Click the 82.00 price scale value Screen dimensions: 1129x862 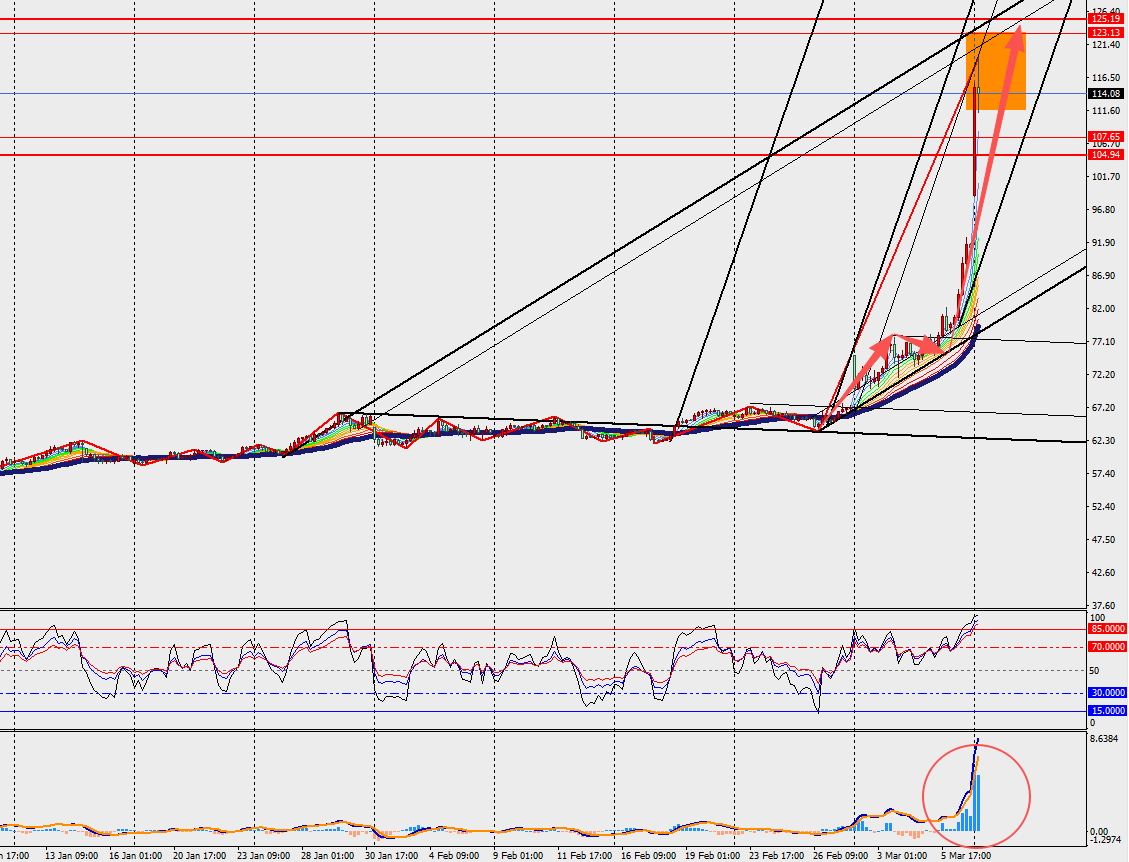(x=1104, y=309)
